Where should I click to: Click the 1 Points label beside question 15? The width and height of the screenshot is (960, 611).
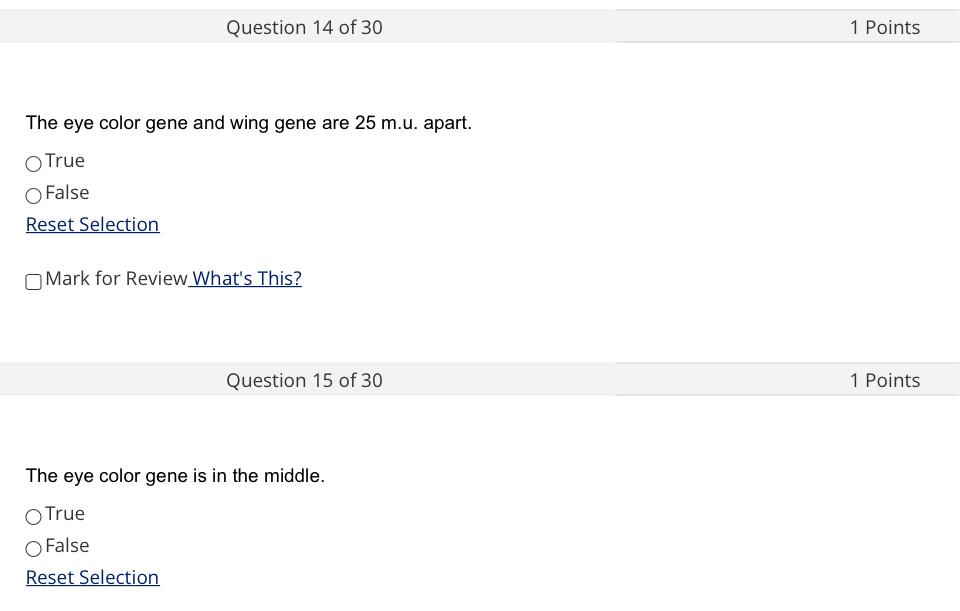click(x=884, y=380)
